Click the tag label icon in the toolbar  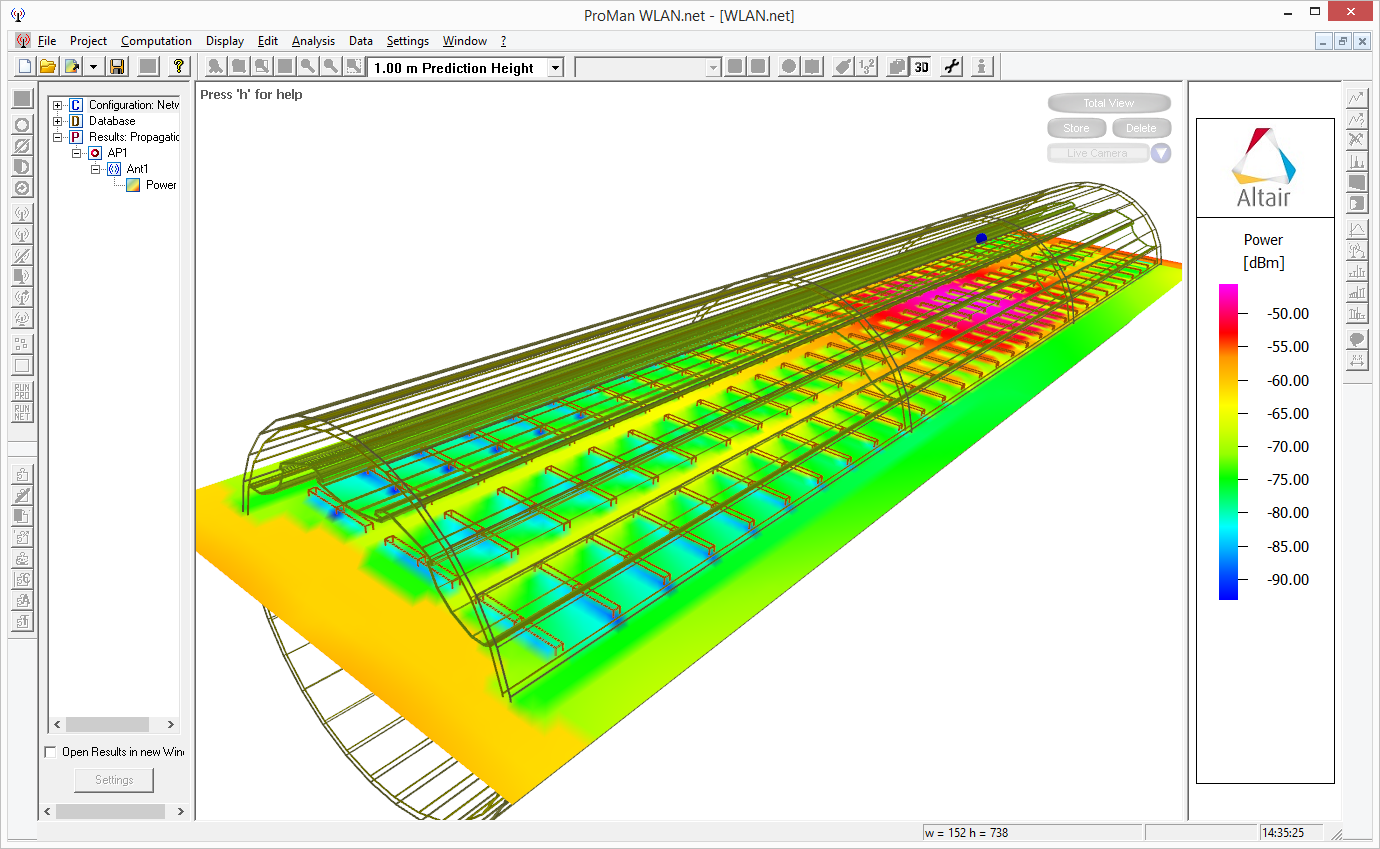click(x=844, y=67)
